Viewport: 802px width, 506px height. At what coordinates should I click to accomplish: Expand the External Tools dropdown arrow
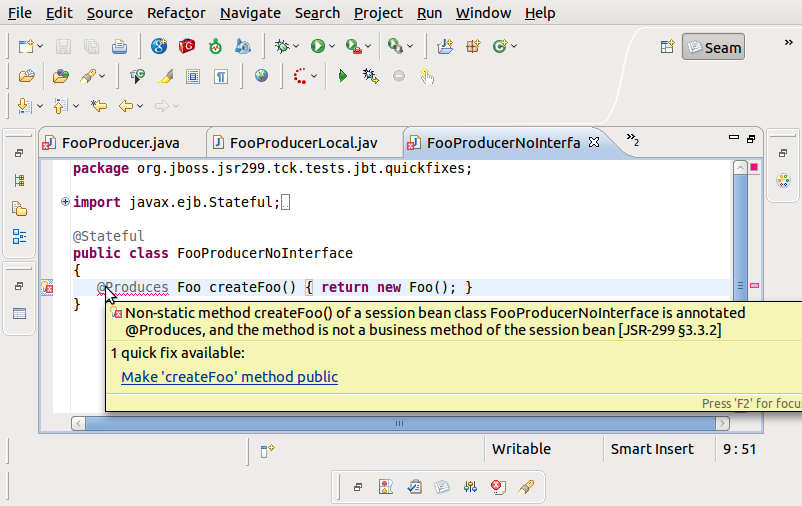click(x=368, y=47)
